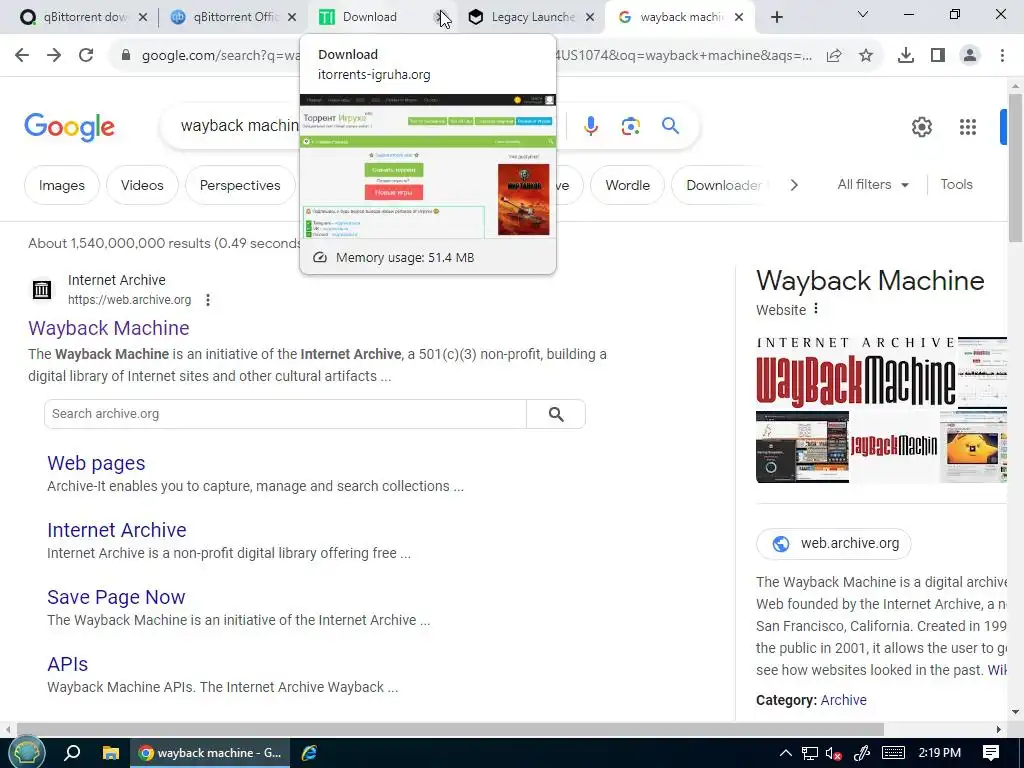This screenshot has height=768, width=1024.
Task: Filter results by Images
Action: [x=61, y=185]
